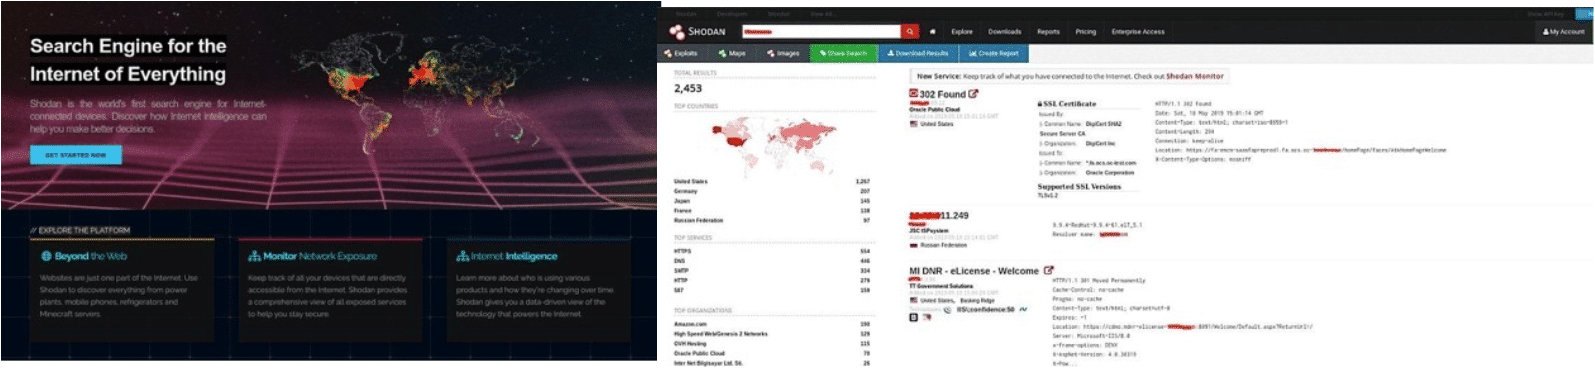This screenshot has height=372, width=1595.
Task: Click the Download Results button
Action: click(918, 53)
